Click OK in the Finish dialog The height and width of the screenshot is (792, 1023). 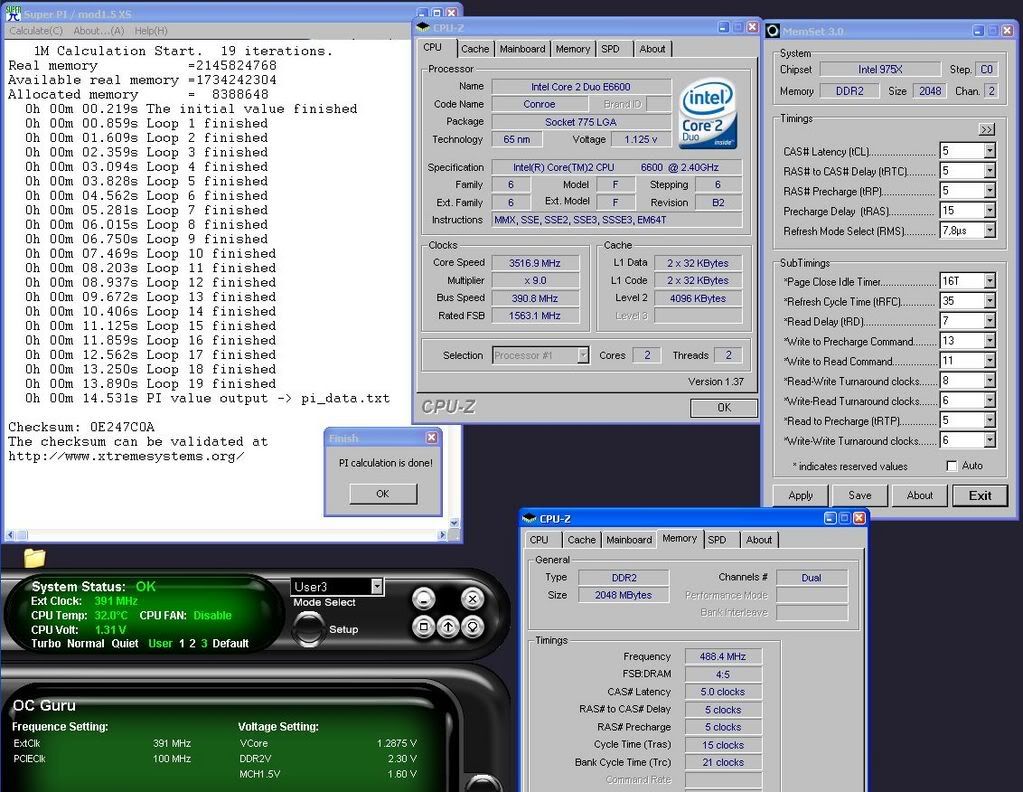coord(383,494)
